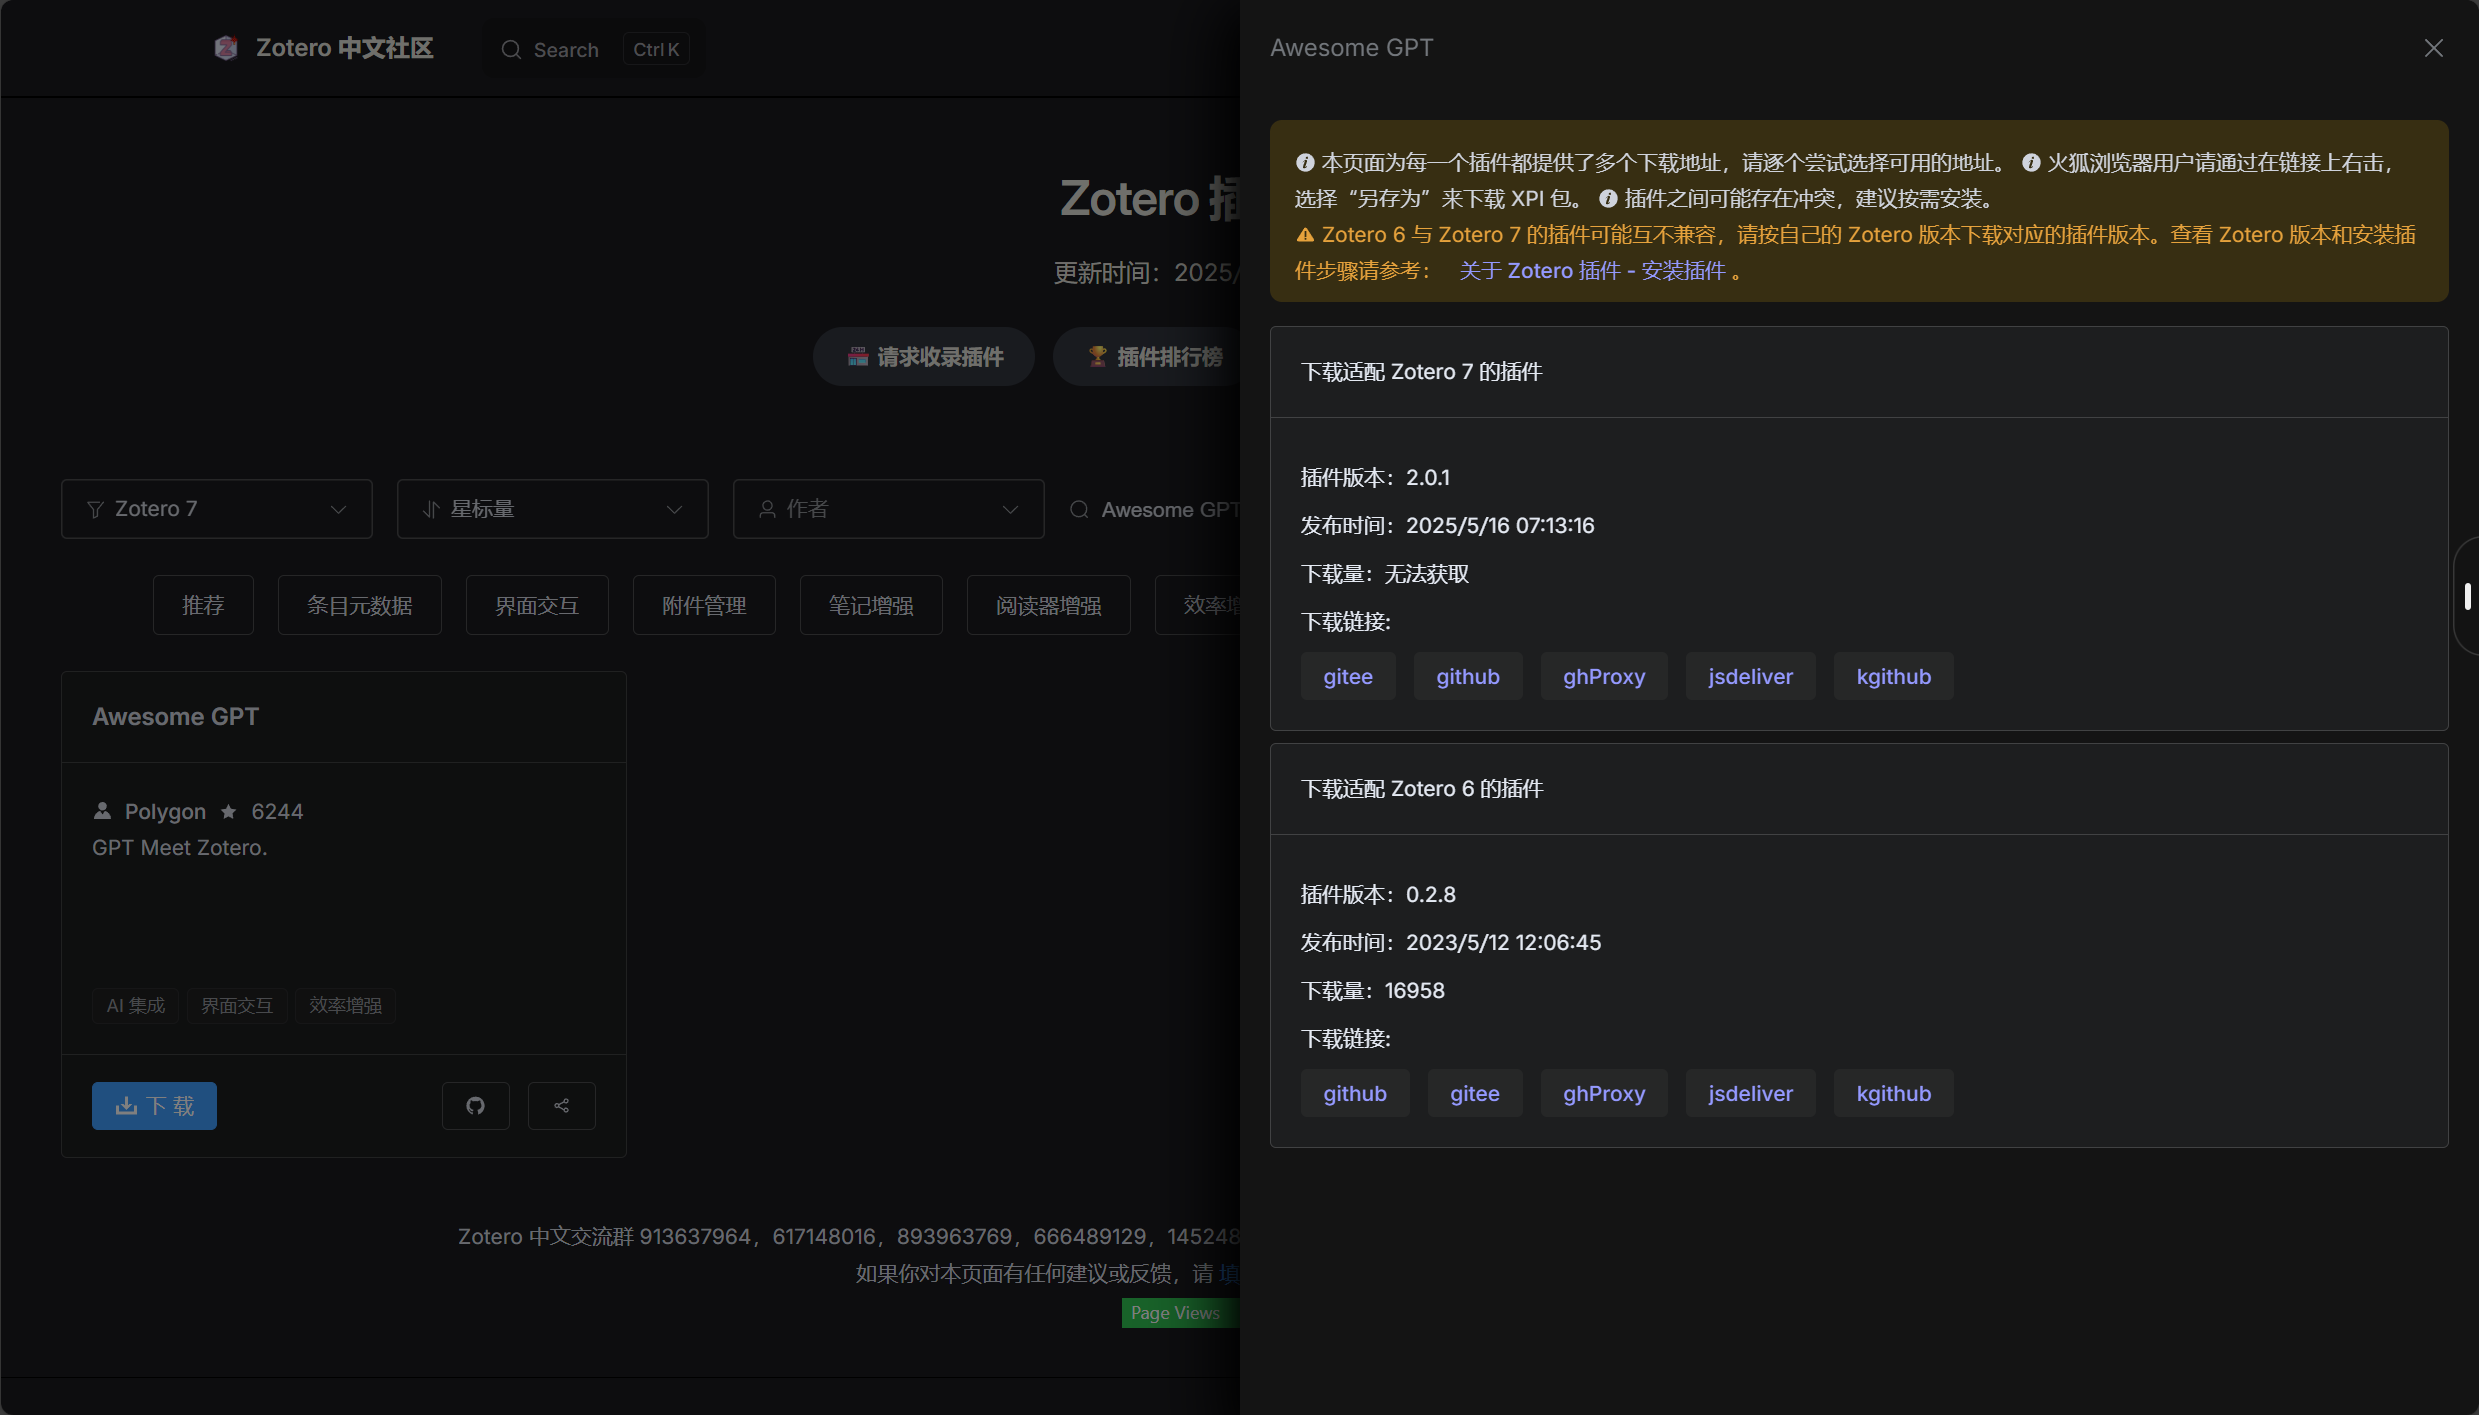Open 关于 Zotero 插件 - 安装插件 link
Image resolution: width=2479 pixels, height=1415 pixels.
1592,271
